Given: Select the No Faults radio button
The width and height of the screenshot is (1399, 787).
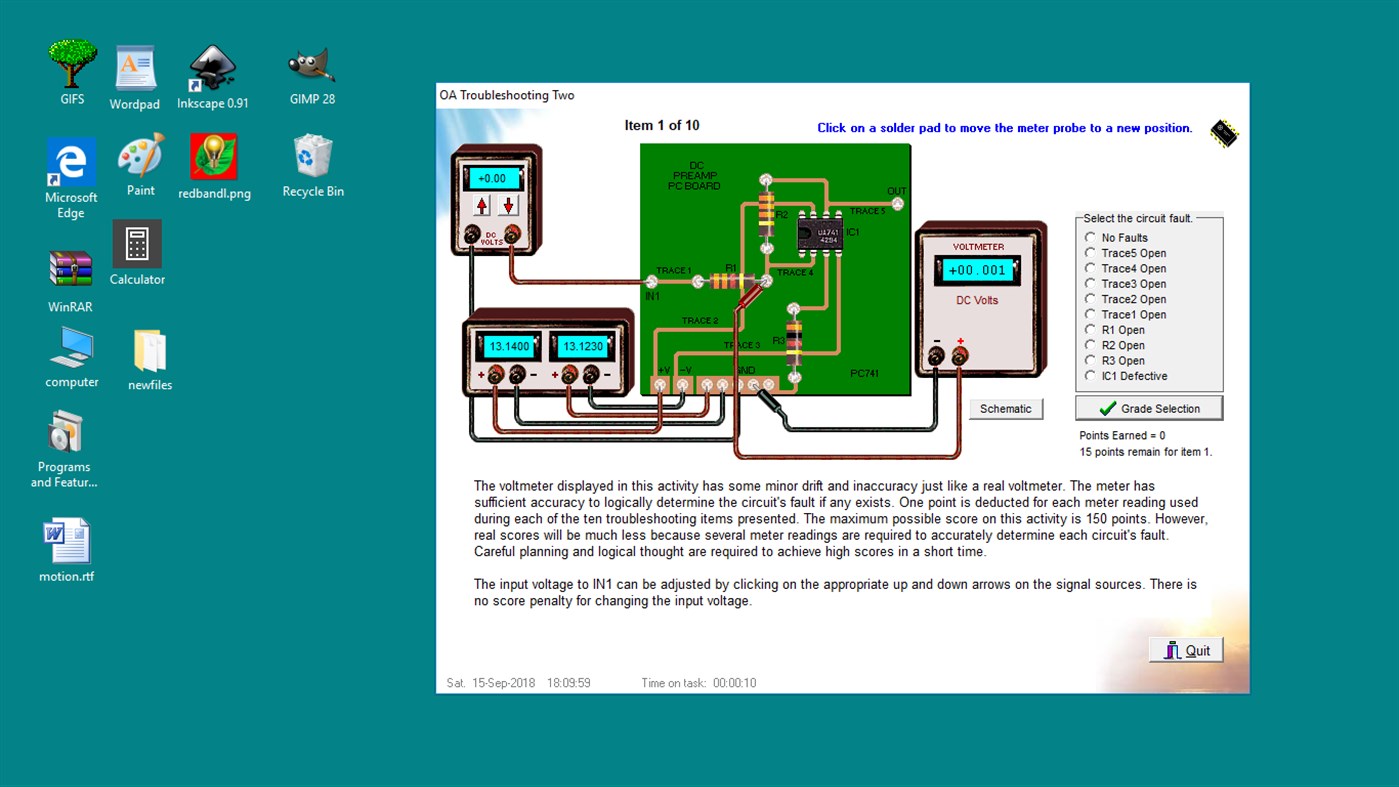Looking at the screenshot, I should (1090, 237).
